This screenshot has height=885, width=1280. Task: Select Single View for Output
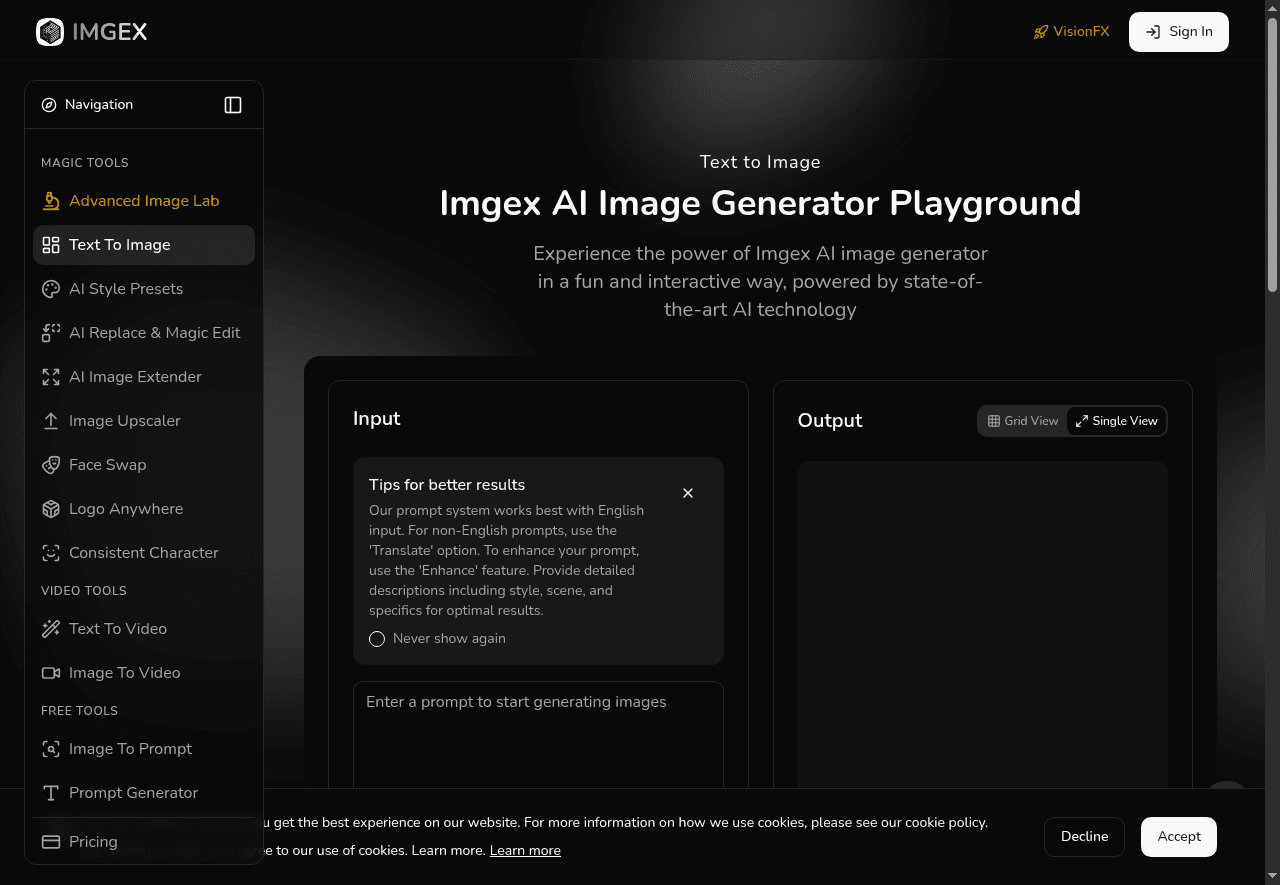(x=1116, y=421)
